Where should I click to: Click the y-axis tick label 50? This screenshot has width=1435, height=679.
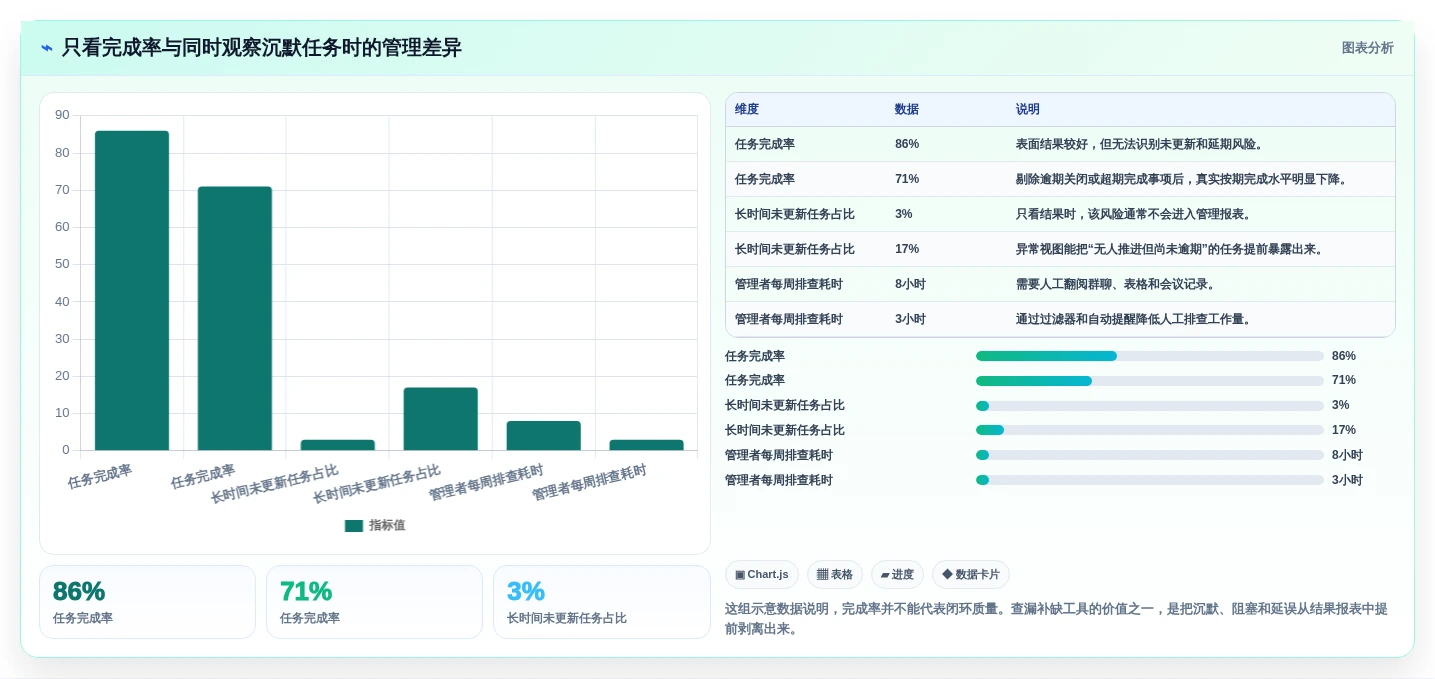point(62,264)
